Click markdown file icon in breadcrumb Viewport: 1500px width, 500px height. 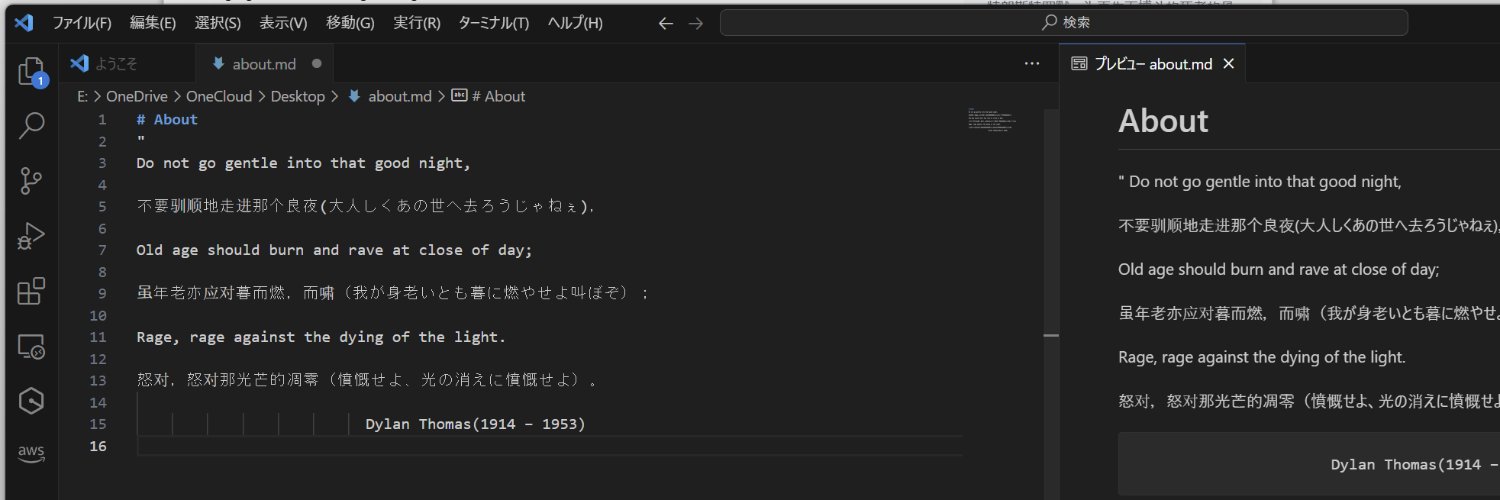click(x=354, y=96)
